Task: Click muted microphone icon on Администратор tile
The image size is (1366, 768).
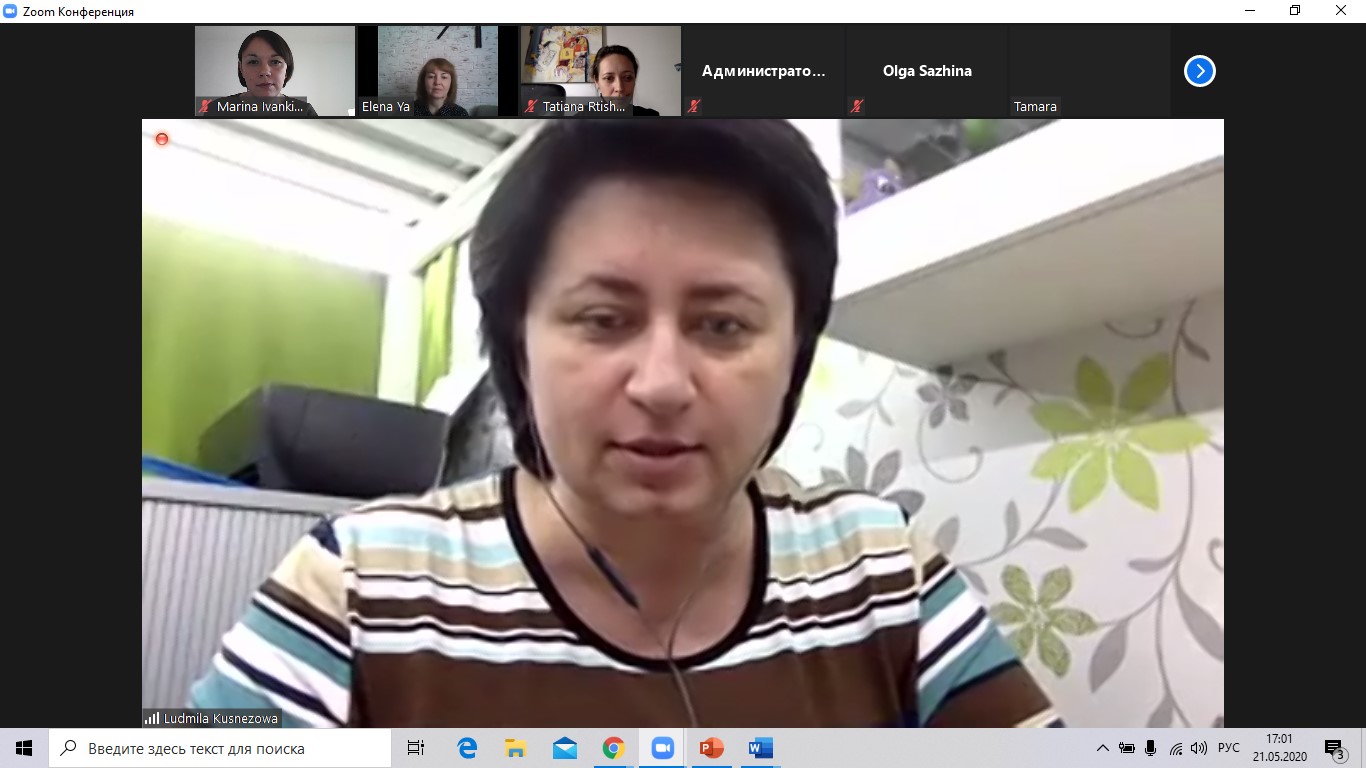Action: 693,106
